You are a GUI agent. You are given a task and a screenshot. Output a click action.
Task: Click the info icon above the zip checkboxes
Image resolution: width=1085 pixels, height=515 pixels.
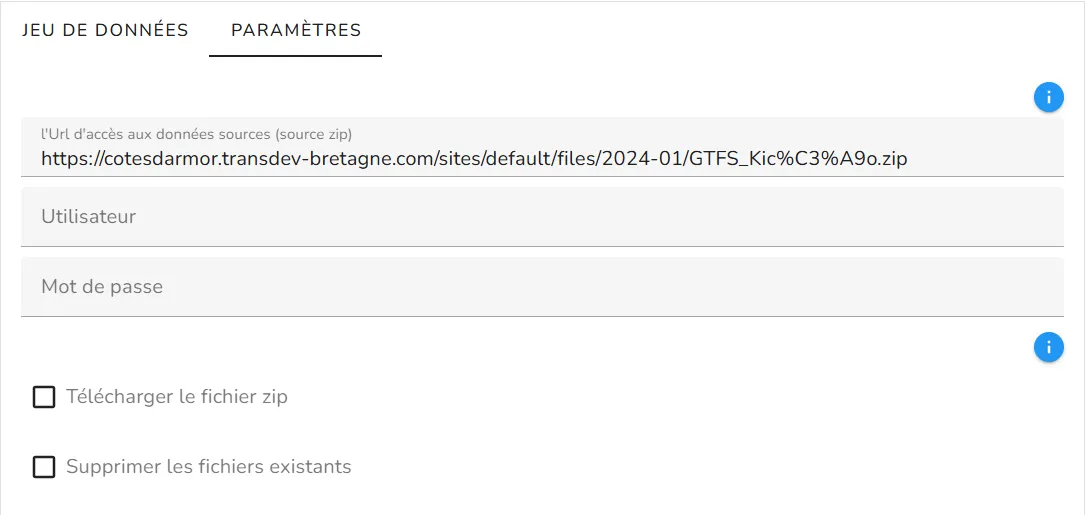click(1048, 347)
